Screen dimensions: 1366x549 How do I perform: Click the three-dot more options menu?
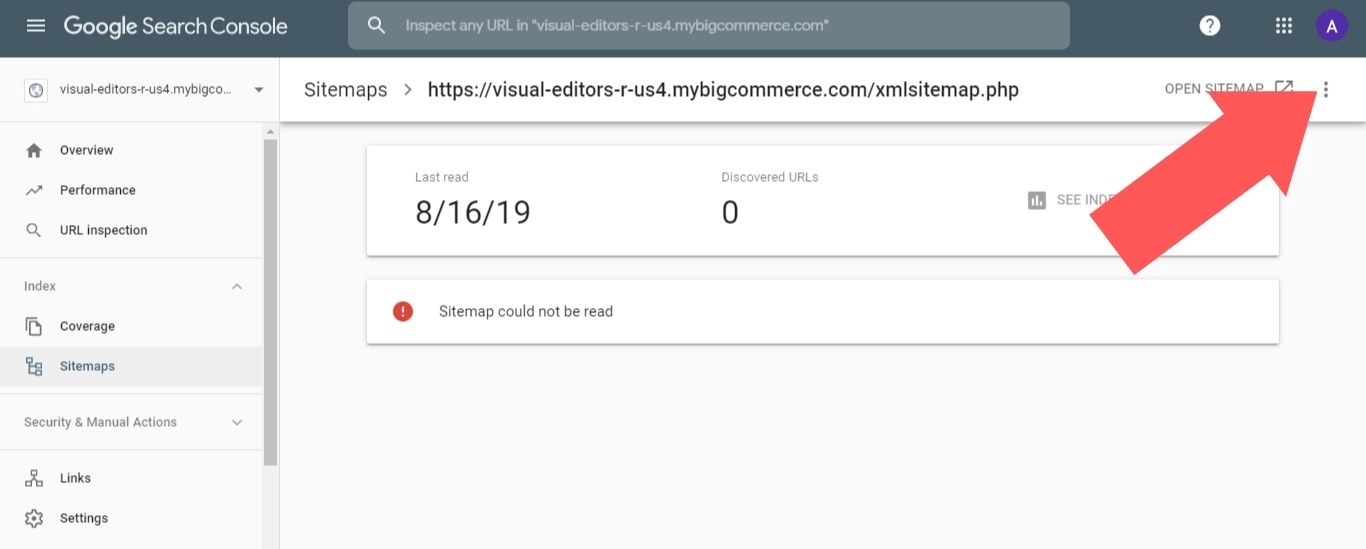1326,90
